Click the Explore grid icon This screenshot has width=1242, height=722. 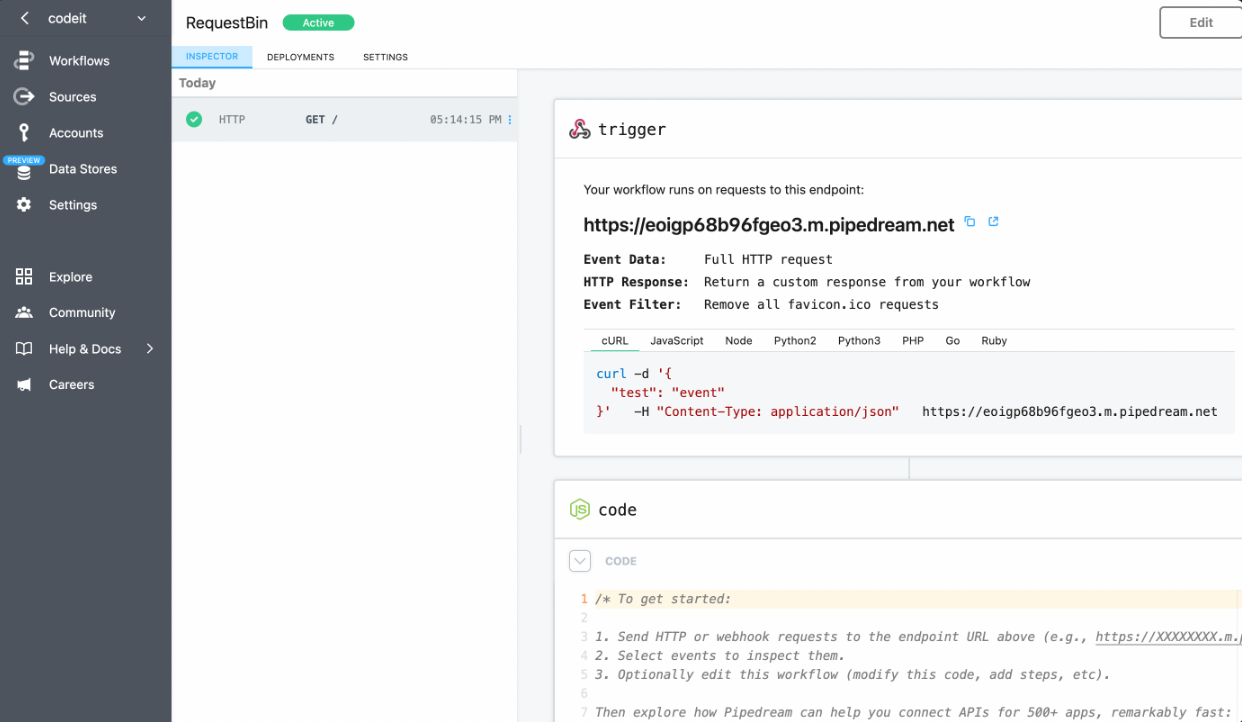pos(24,277)
